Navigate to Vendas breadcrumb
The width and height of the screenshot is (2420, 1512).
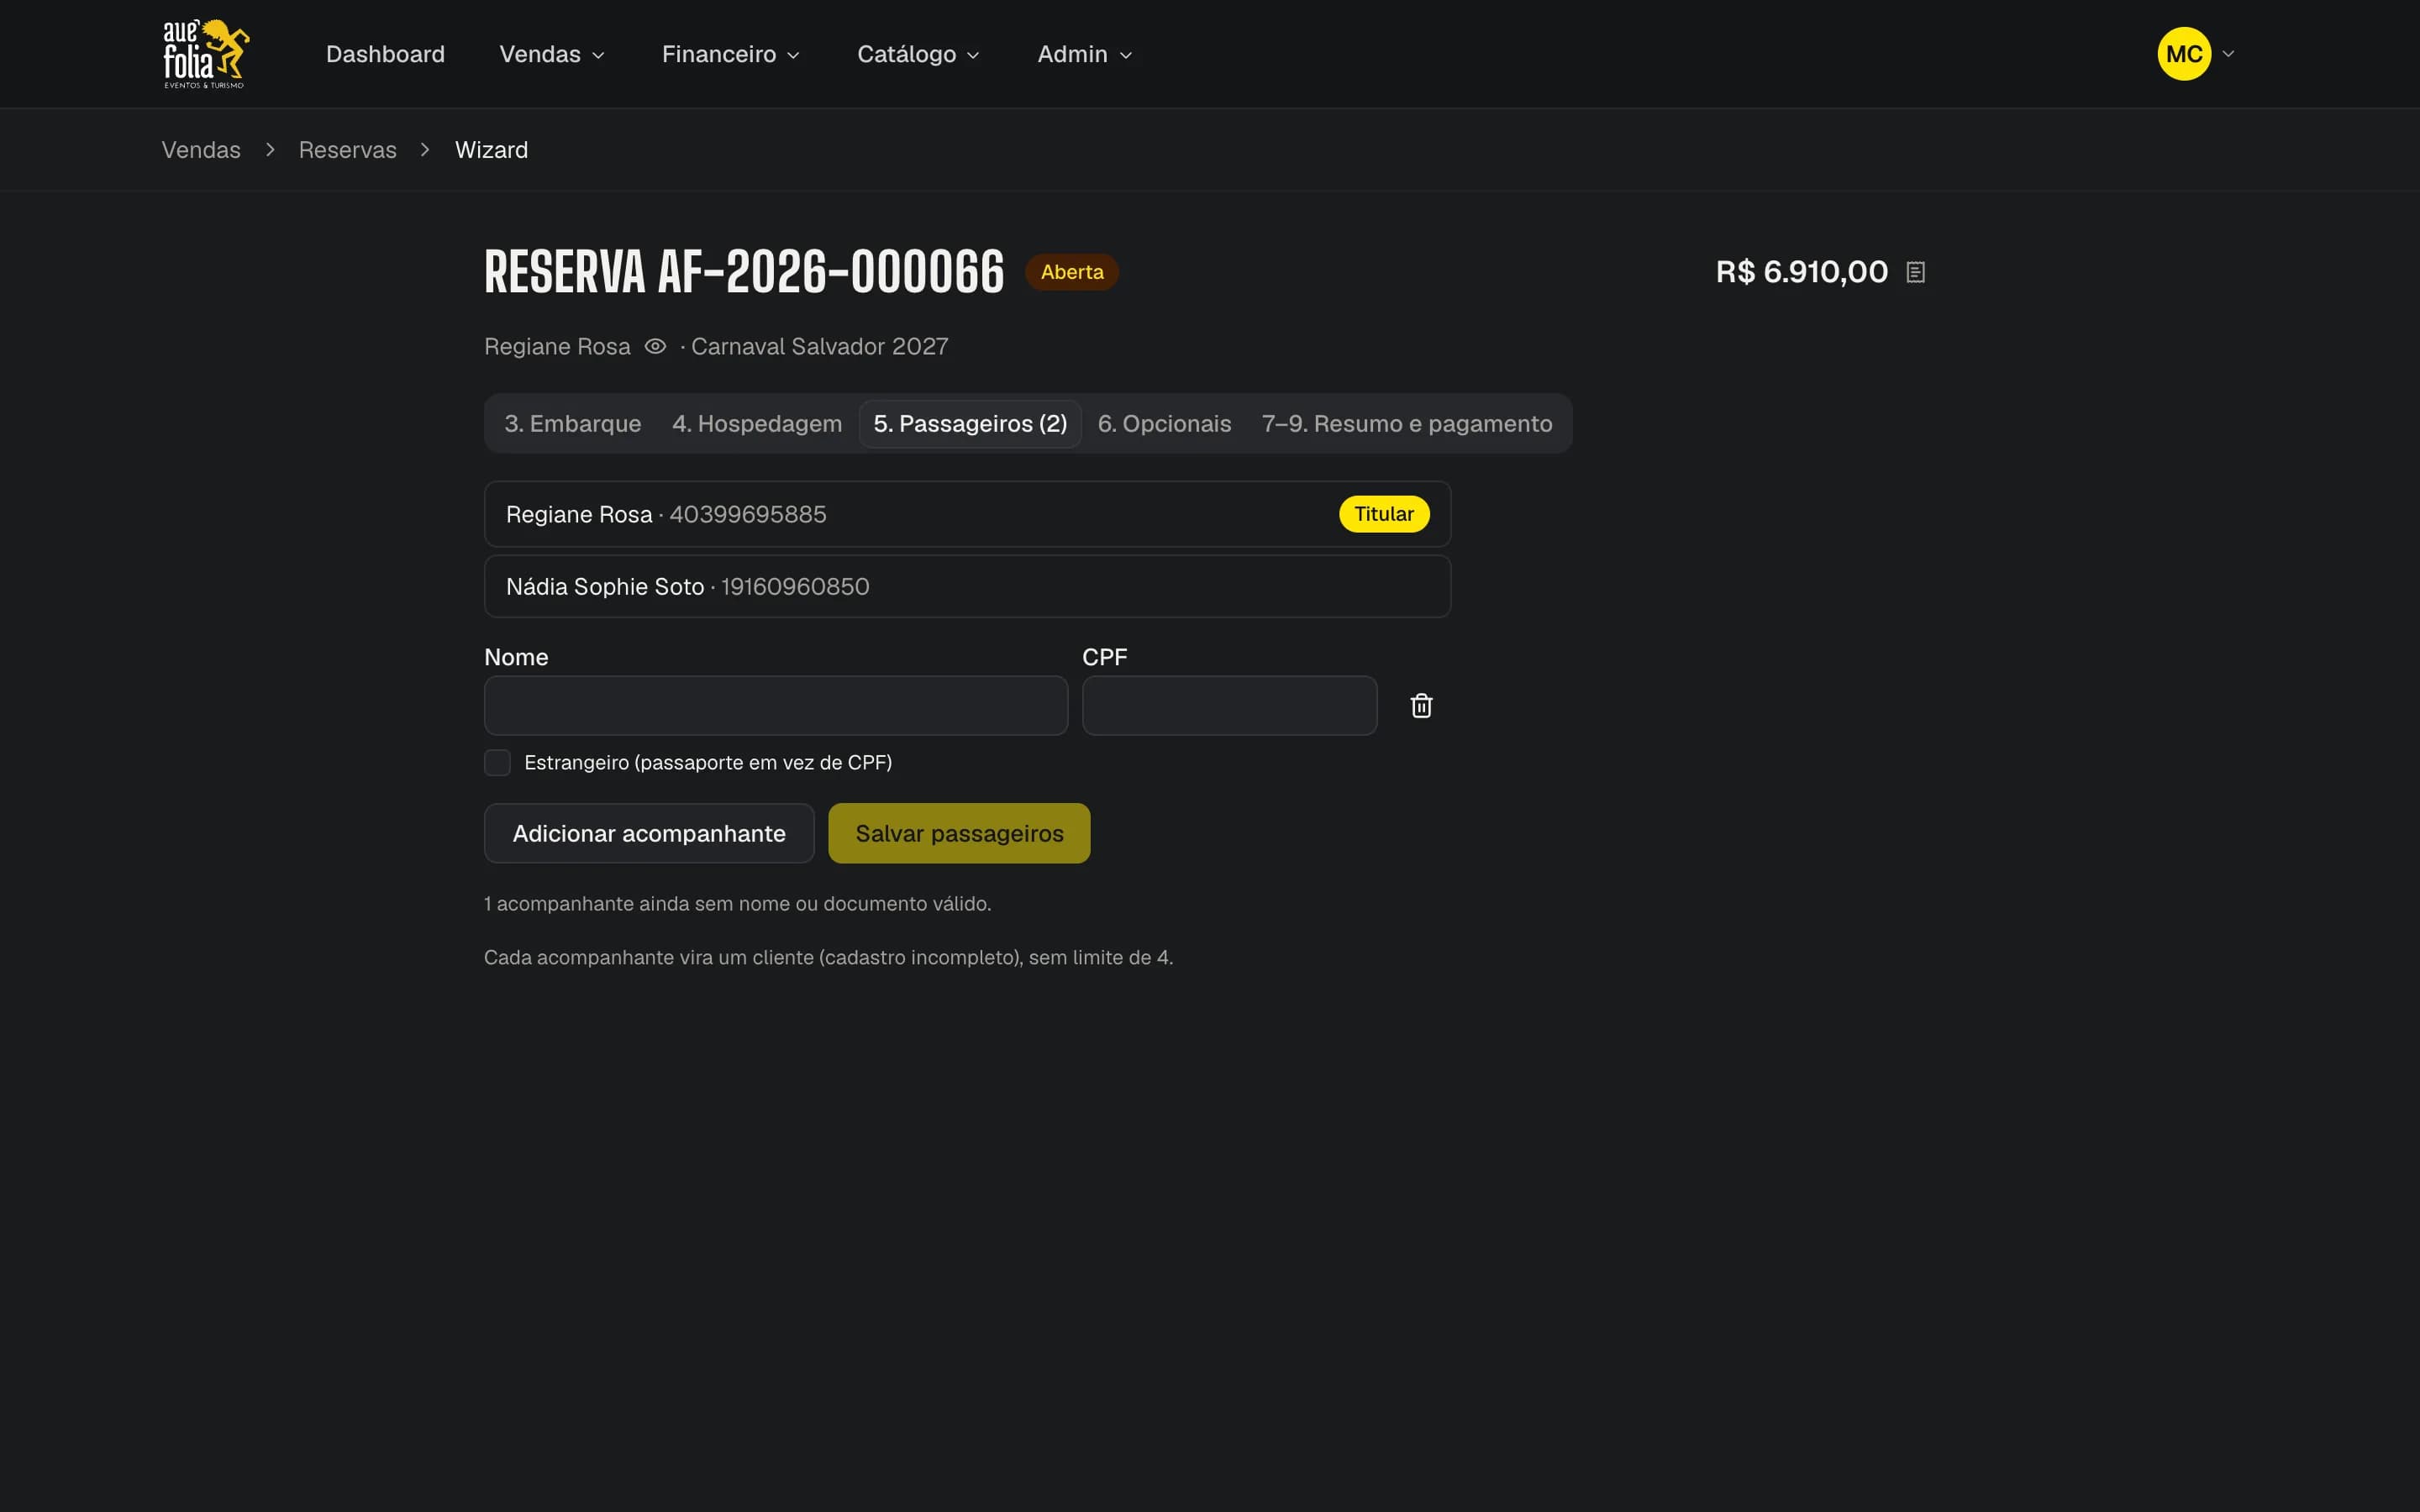[x=201, y=150]
